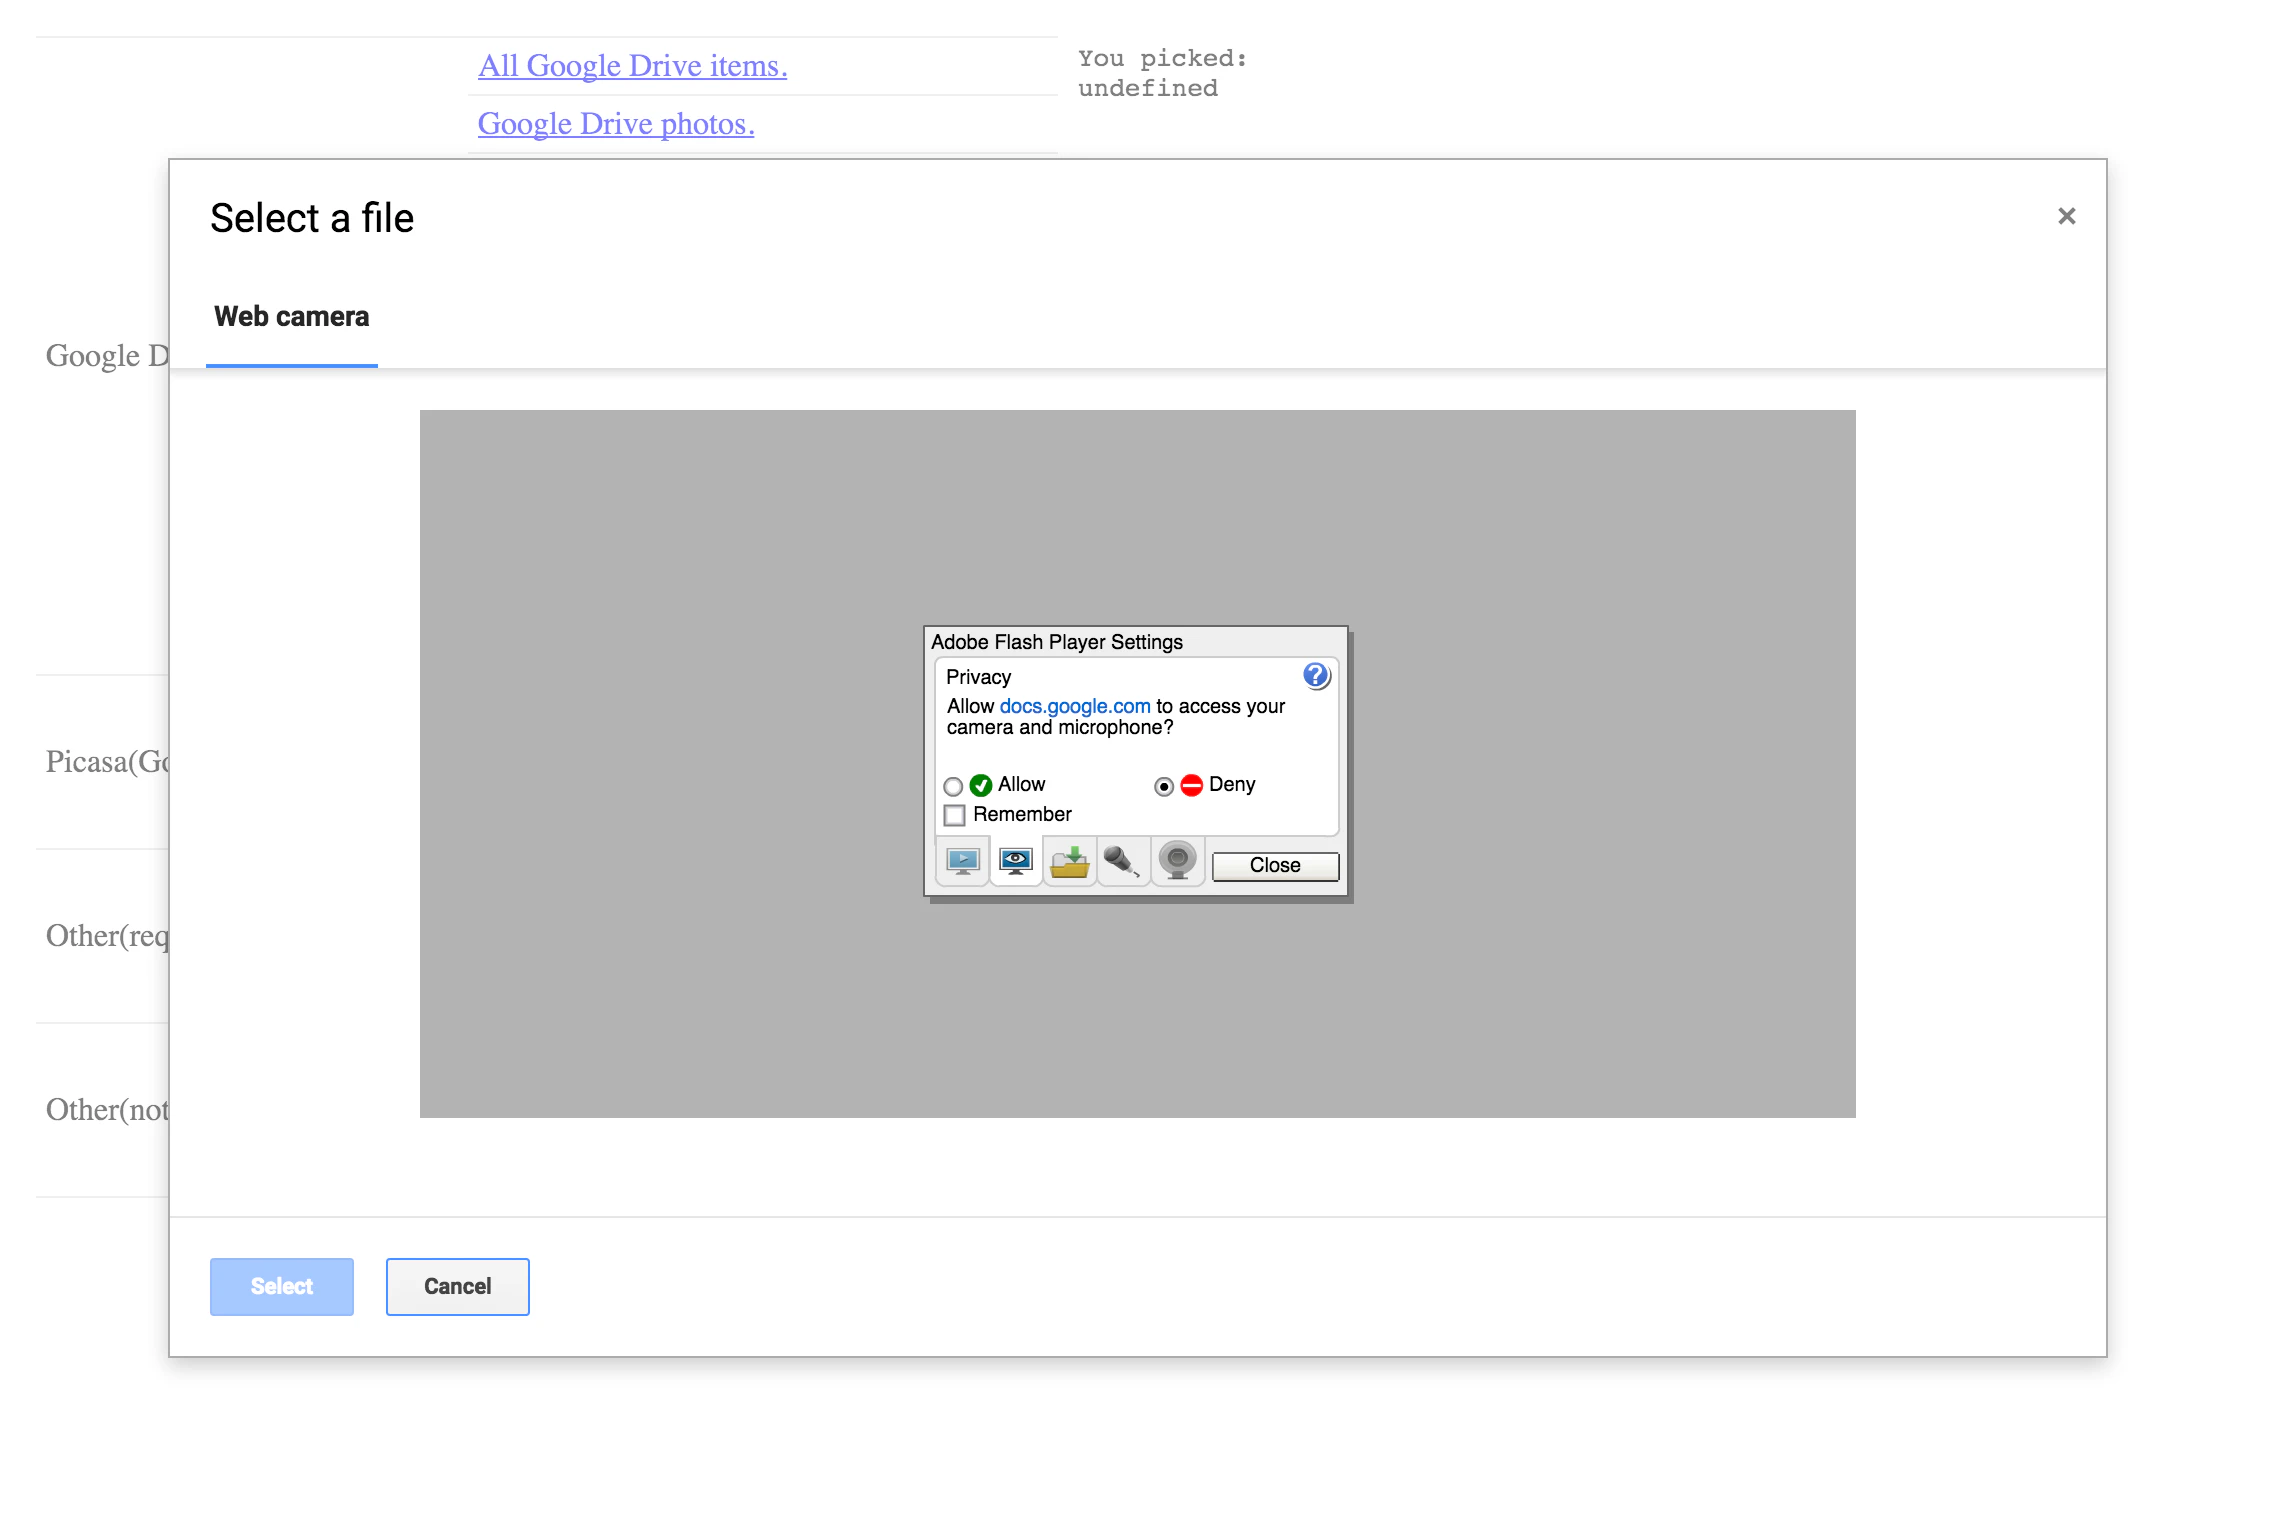The height and width of the screenshot is (1516, 2276).
Task: Open the Flash Display settings tab icon
Action: coord(962,862)
